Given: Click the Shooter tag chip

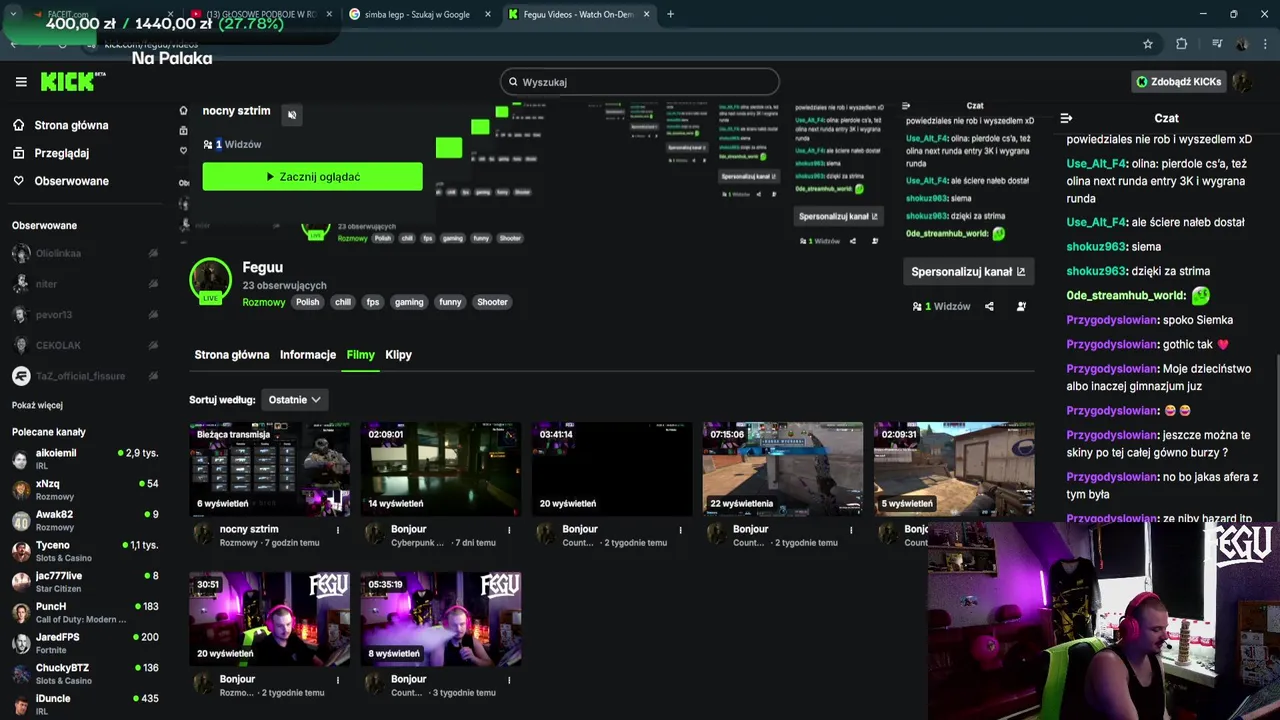Looking at the screenshot, I should 492,302.
